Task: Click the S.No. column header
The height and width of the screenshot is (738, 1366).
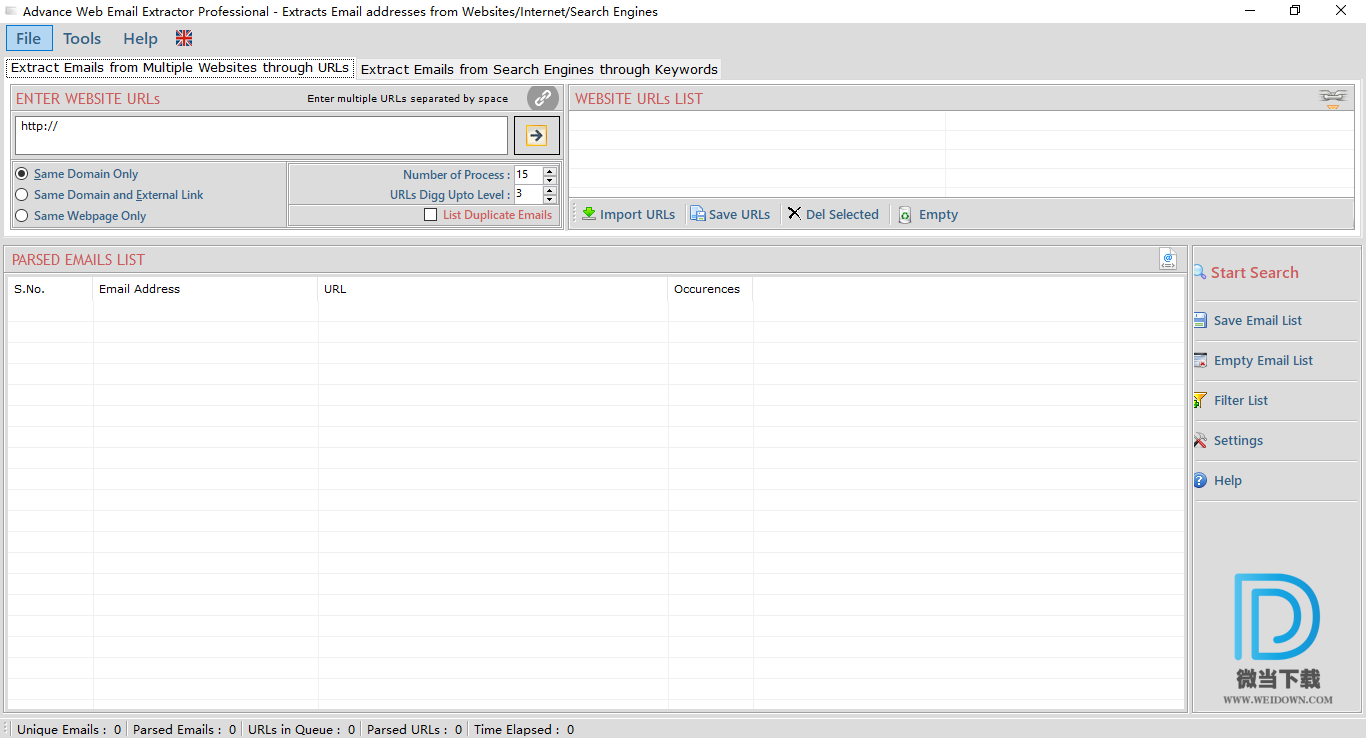Action: (51, 289)
